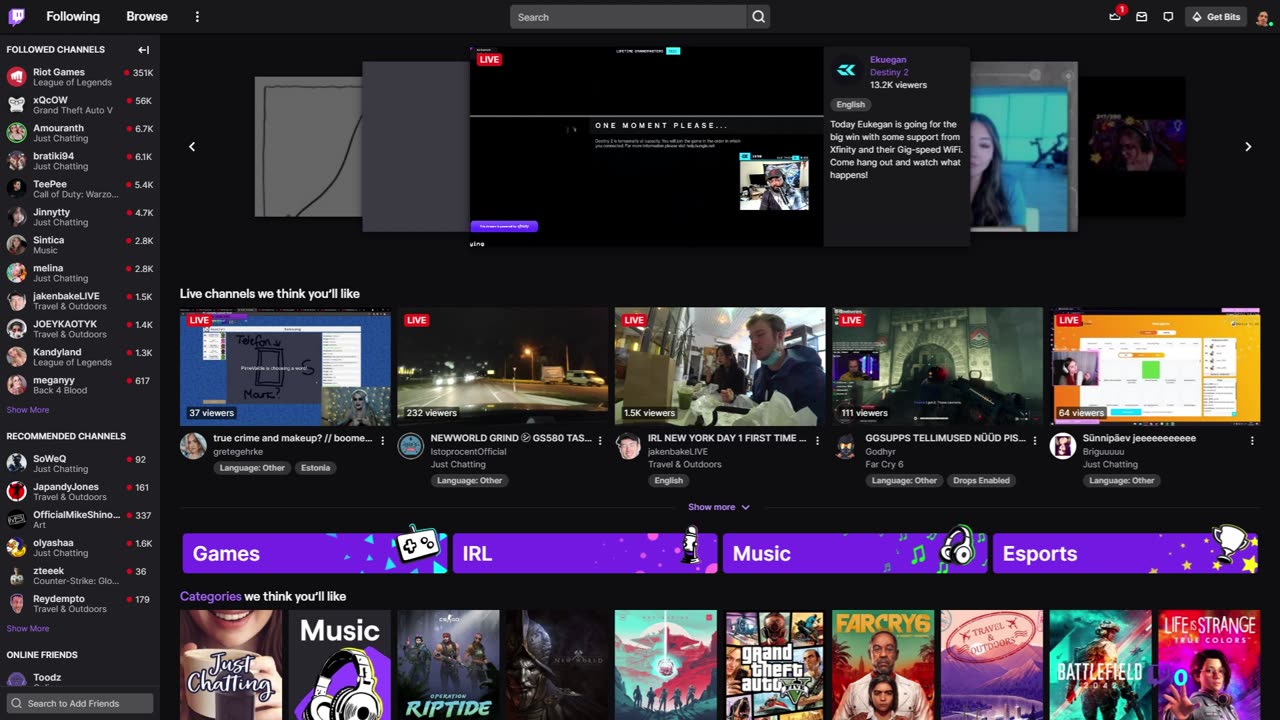Open zteeek Counter-Strike channel
The image size is (1280, 720).
(x=80, y=576)
